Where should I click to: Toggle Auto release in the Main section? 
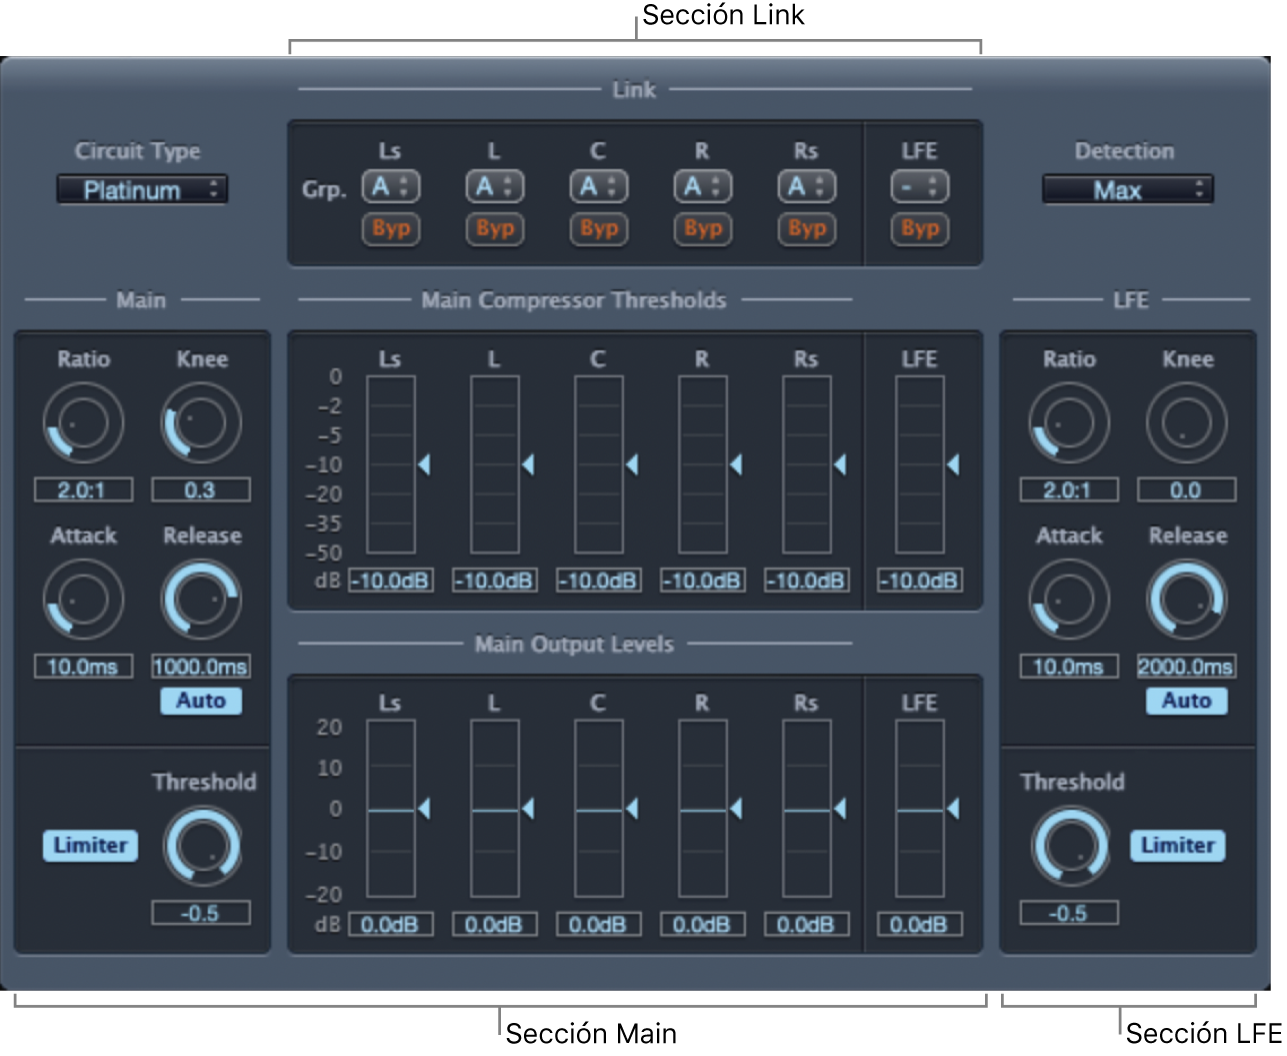[x=200, y=701]
